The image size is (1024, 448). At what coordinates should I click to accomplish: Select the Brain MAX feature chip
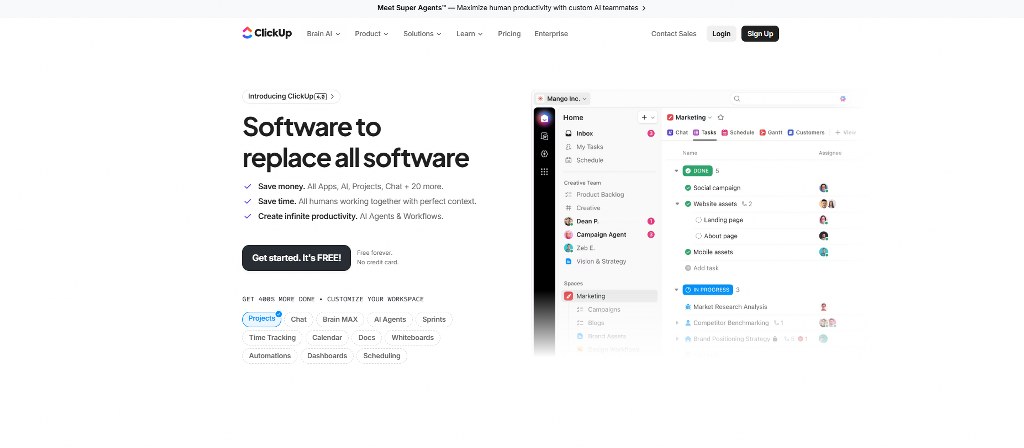click(x=340, y=319)
